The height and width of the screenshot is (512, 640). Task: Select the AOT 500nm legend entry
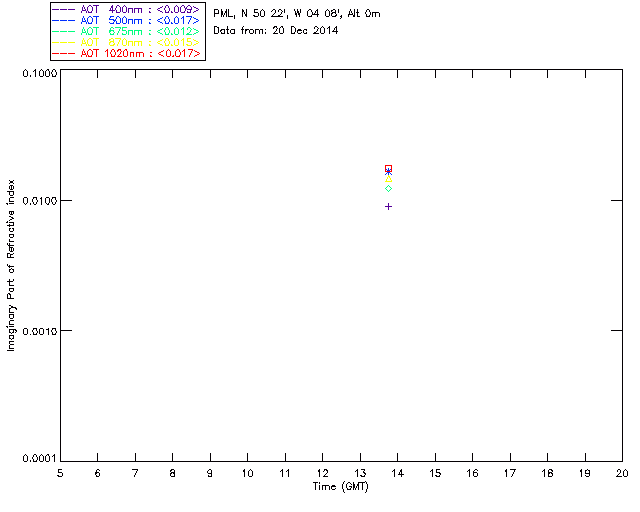pyautogui.click(x=126, y=20)
